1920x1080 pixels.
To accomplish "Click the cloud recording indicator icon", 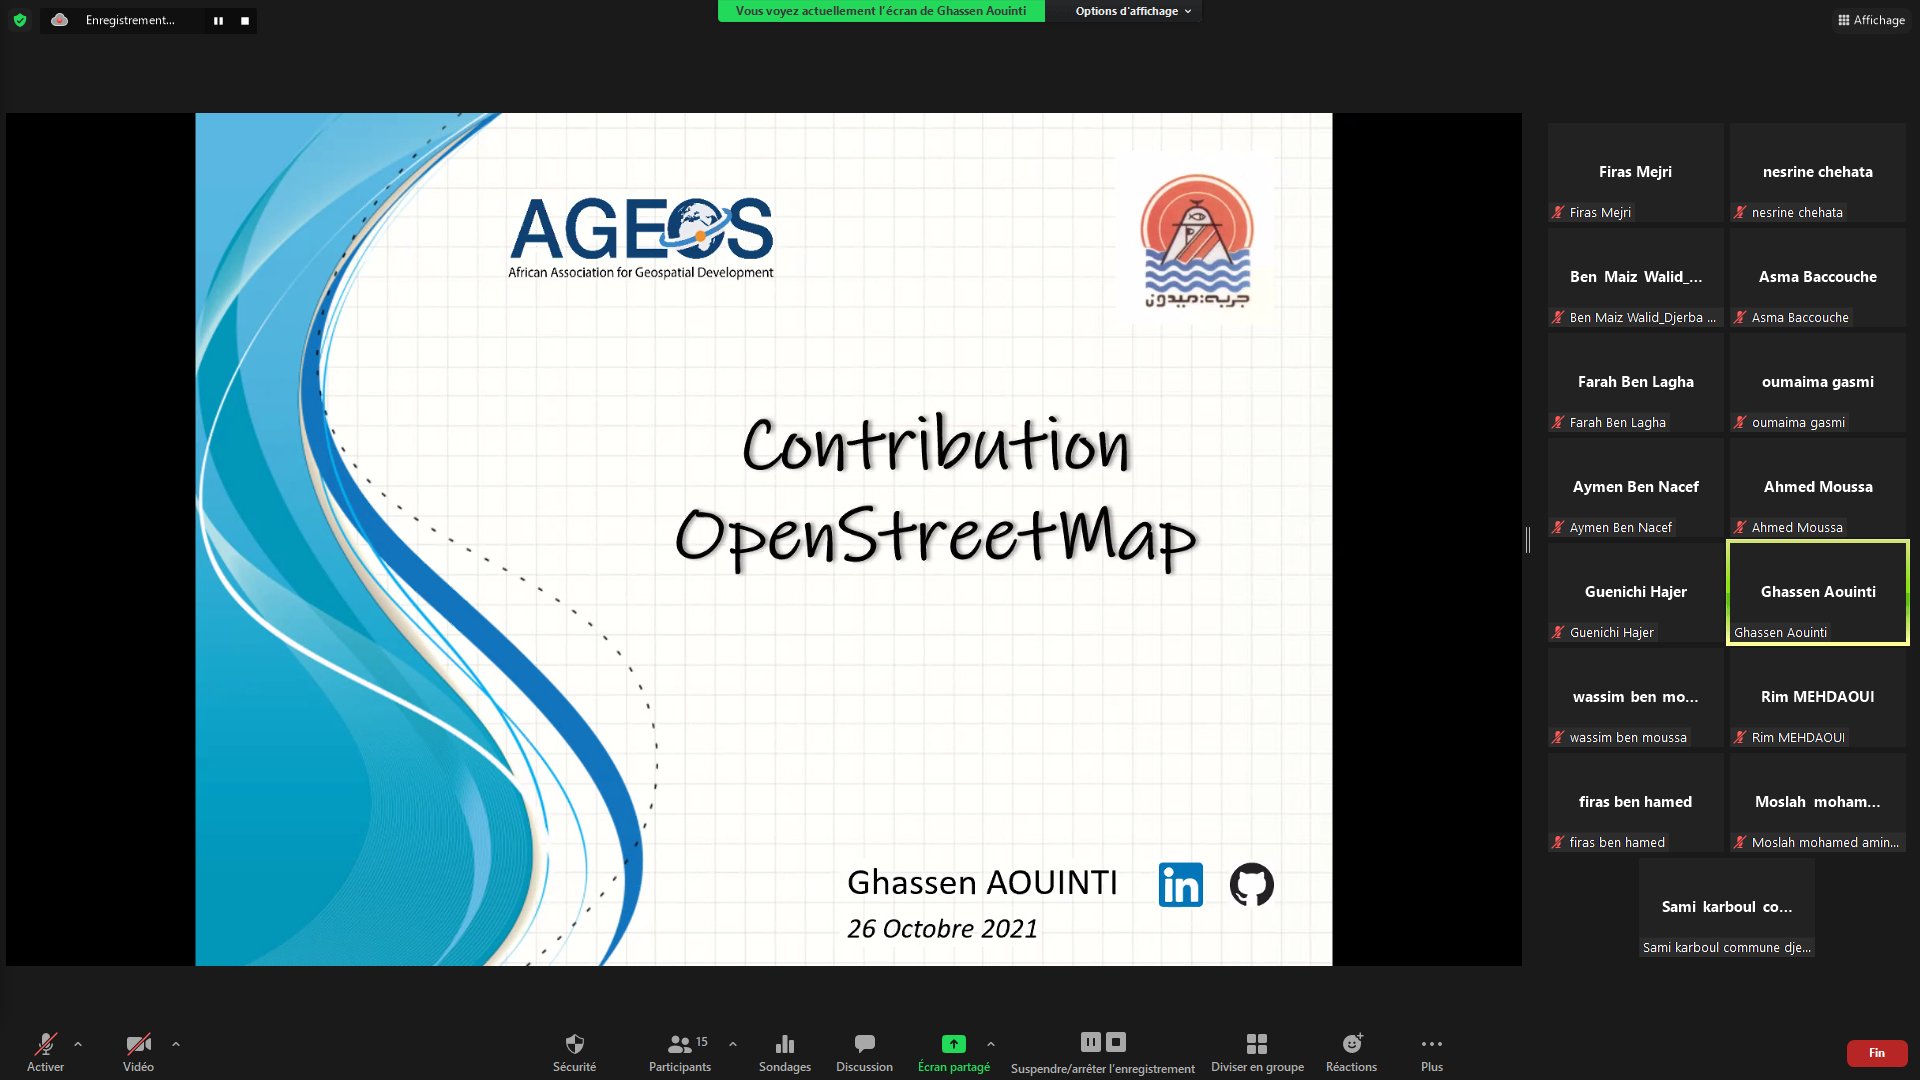I will tap(60, 20).
